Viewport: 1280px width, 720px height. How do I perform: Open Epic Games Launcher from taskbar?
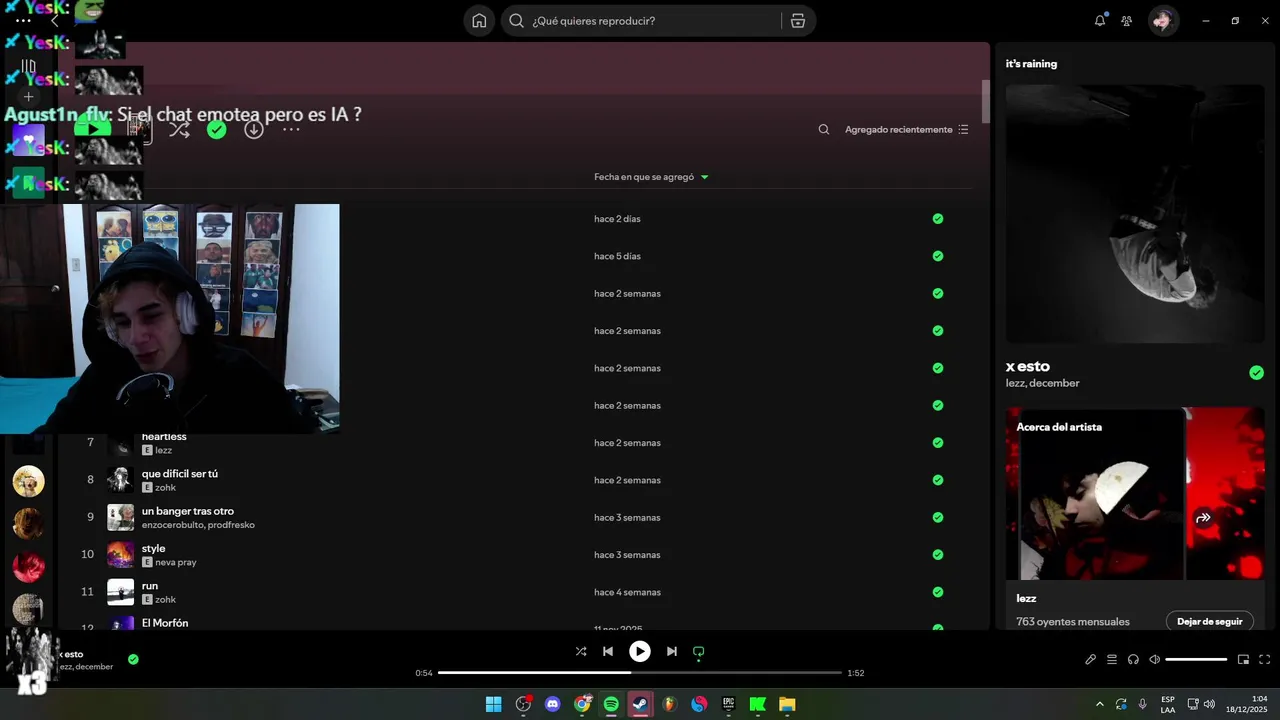729,704
